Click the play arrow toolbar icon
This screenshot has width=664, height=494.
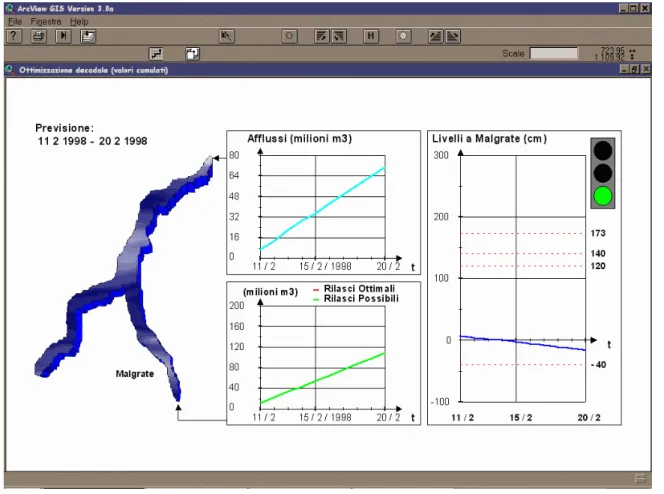(63, 36)
